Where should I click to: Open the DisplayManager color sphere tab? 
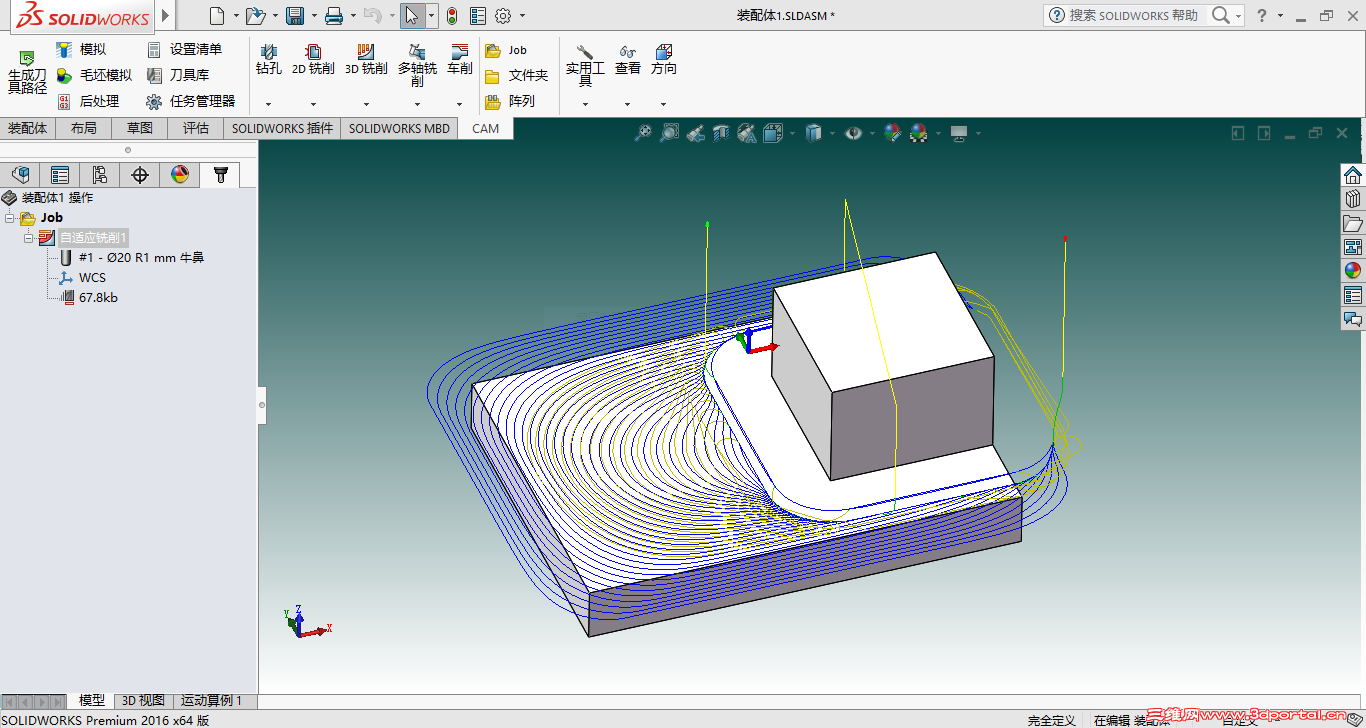pos(180,175)
